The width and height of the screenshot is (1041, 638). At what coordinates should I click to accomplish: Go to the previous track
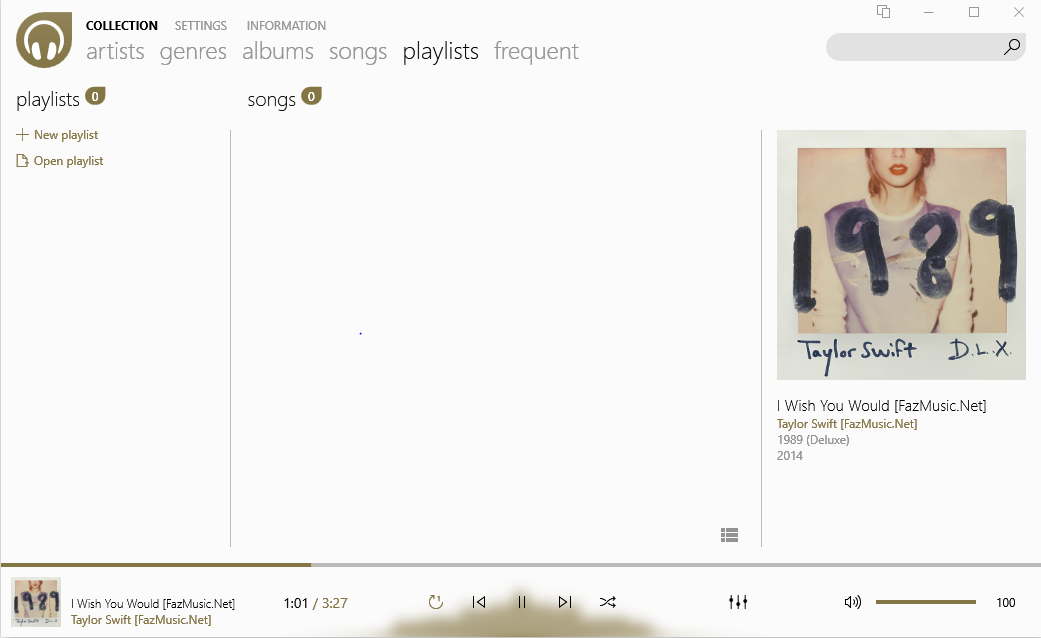pos(479,602)
